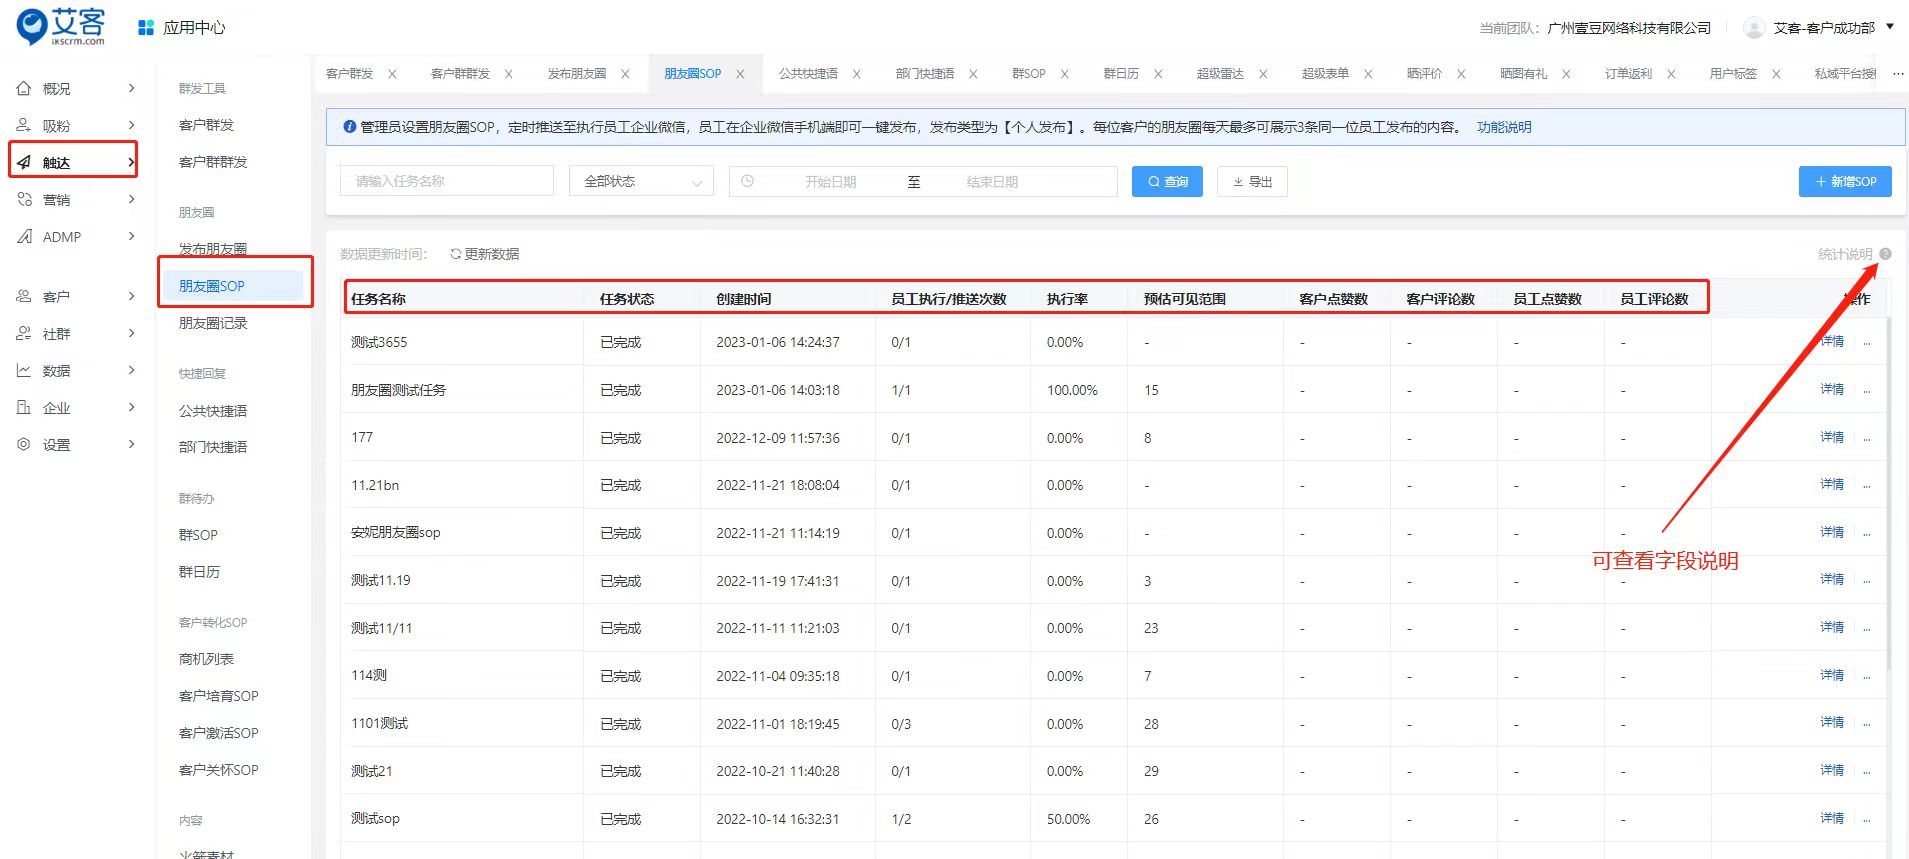Open the 全部状态 status dropdown

point(641,181)
